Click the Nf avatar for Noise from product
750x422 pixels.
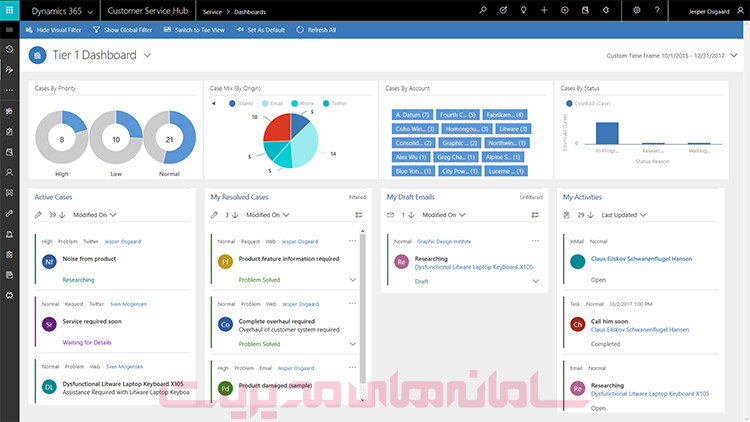point(49,262)
